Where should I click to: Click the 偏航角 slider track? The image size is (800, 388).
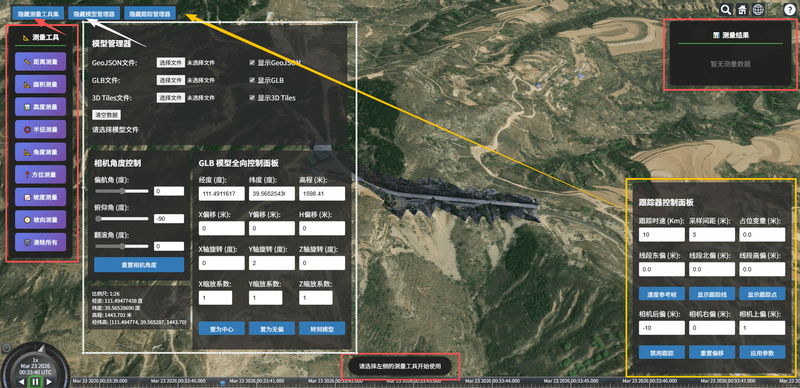coord(122,191)
